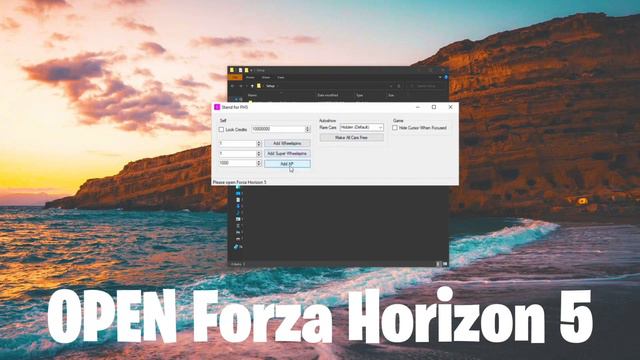Sort by Type column in Explorer
Image resolution: width=640 pixels, height=360 pixels.
tap(360, 95)
